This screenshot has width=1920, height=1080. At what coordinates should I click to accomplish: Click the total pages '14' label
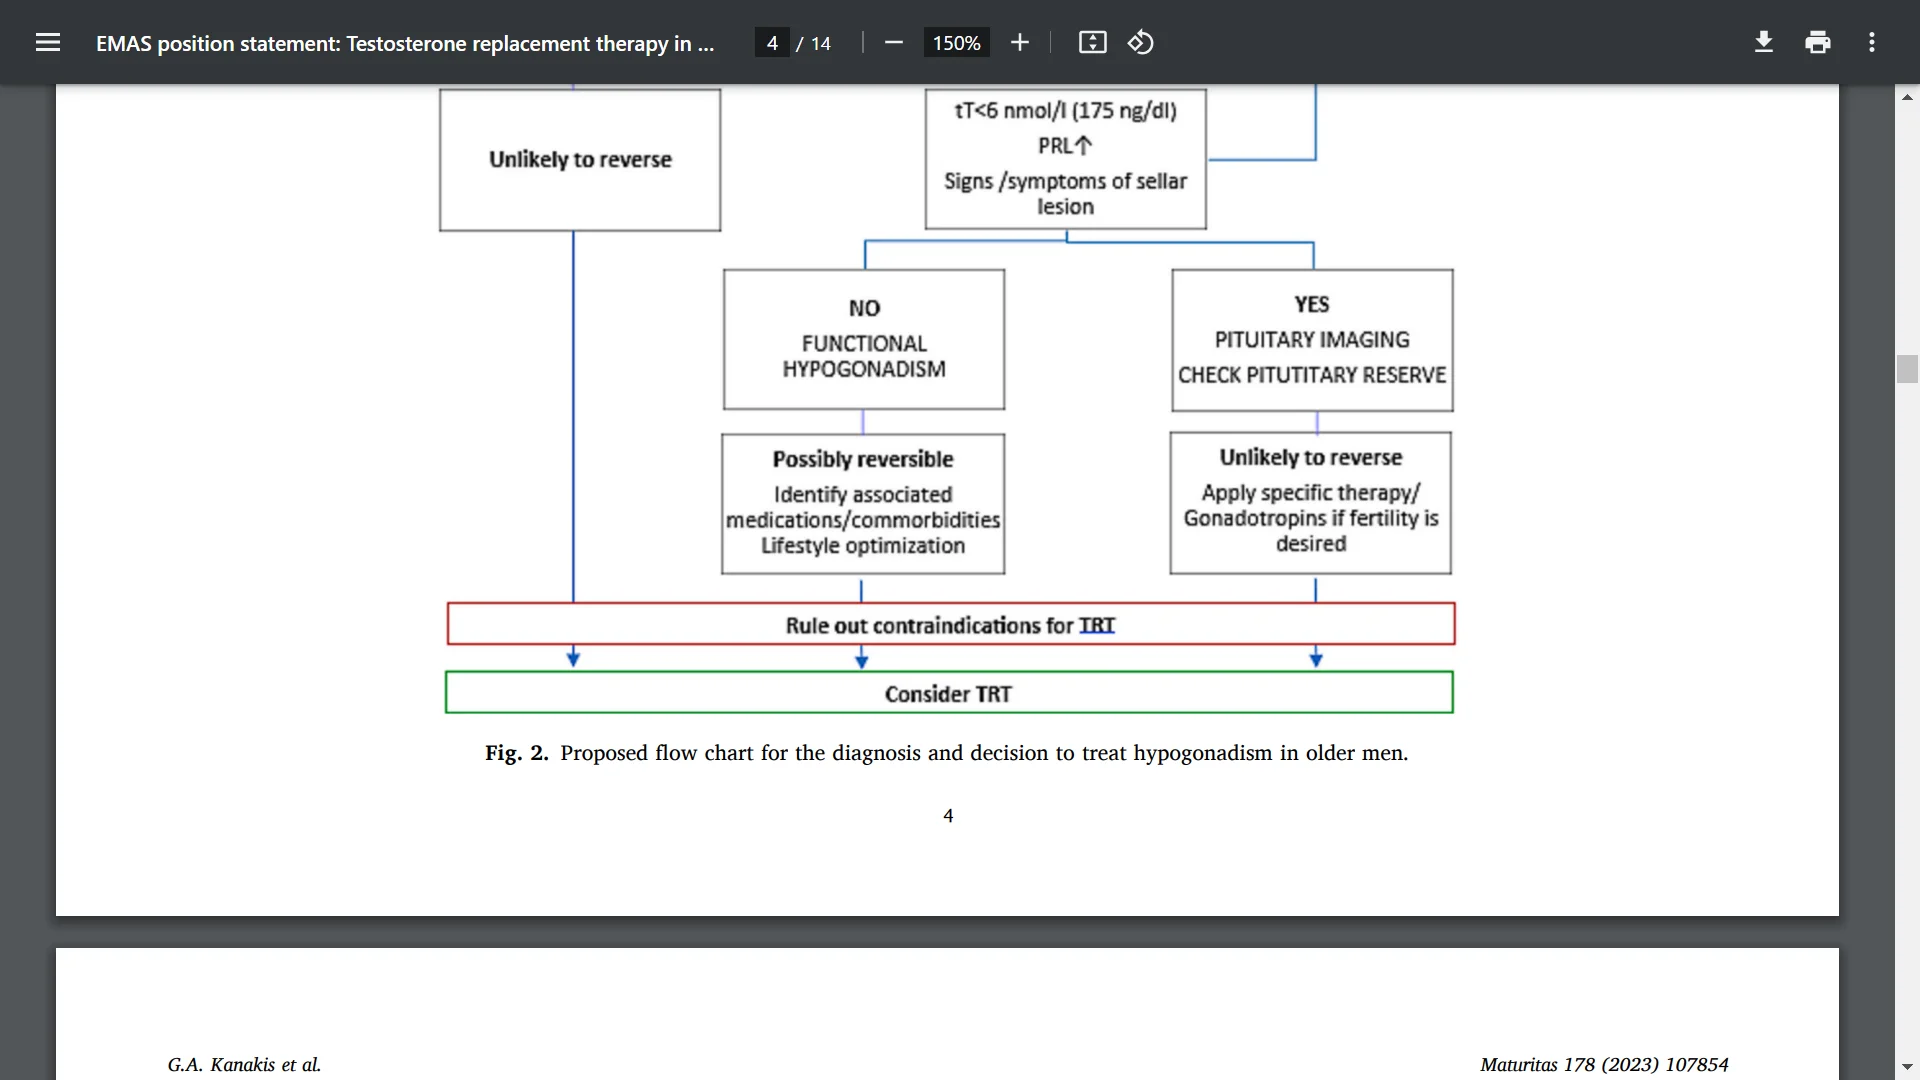click(x=821, y=43)
